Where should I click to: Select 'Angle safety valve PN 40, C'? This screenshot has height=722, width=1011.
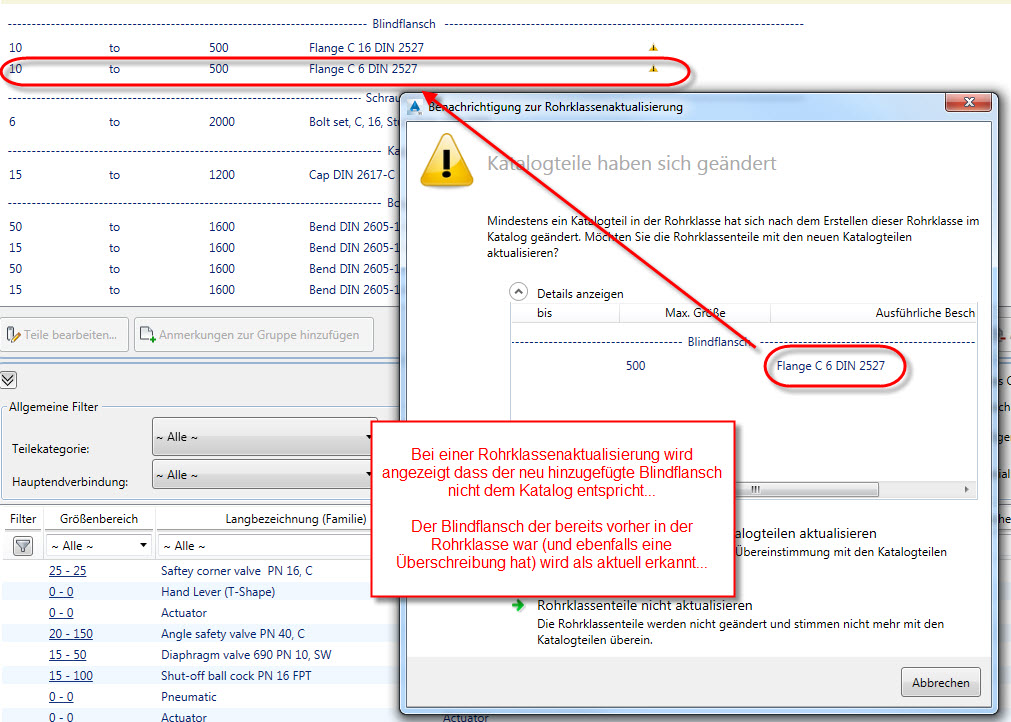tap(233, 634)
